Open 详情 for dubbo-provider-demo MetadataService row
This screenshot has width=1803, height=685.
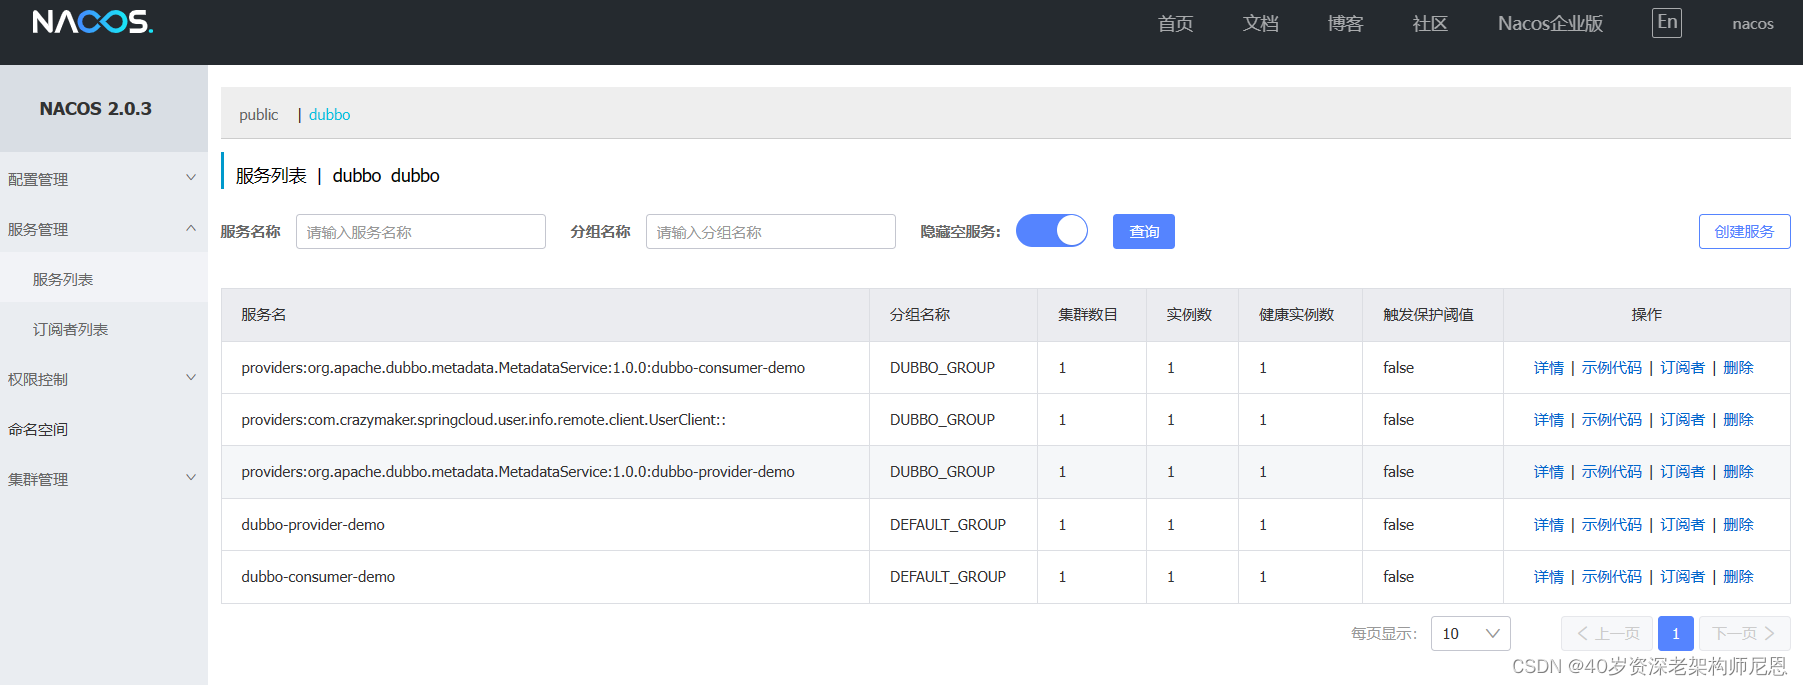(x=1548, y=472)
